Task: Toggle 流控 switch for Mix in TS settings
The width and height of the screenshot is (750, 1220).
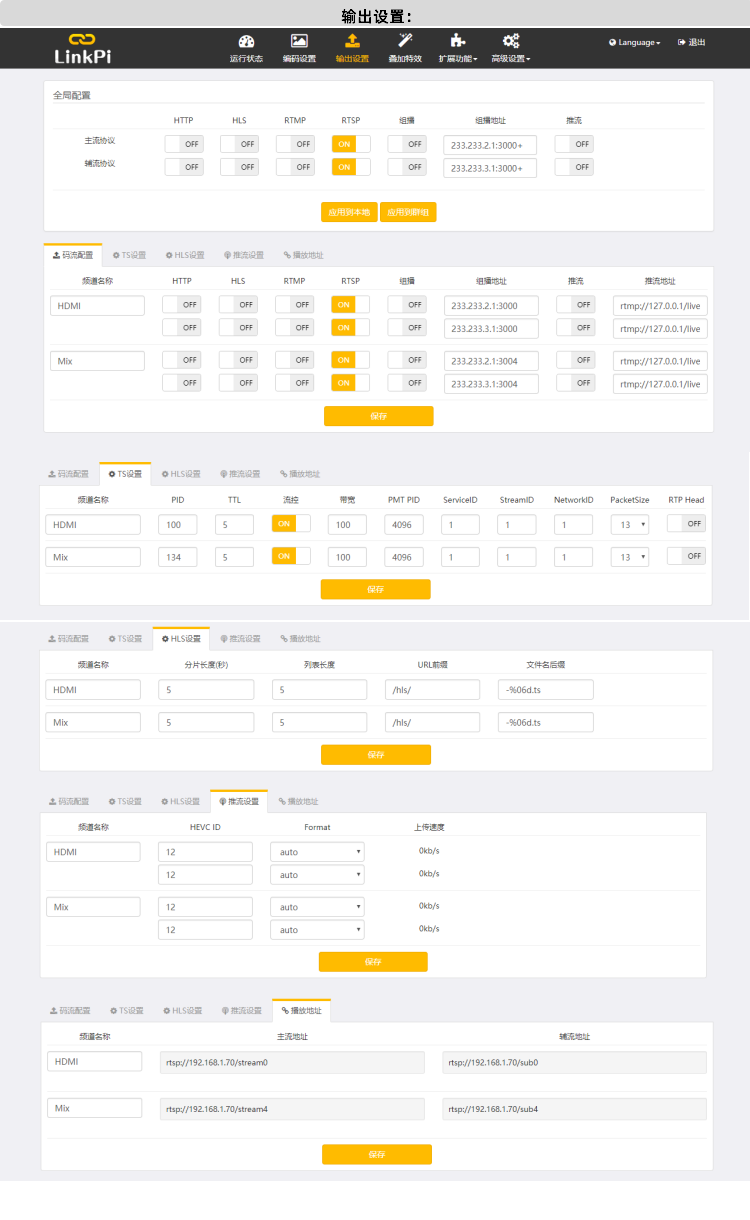Action: pos(291,556)
